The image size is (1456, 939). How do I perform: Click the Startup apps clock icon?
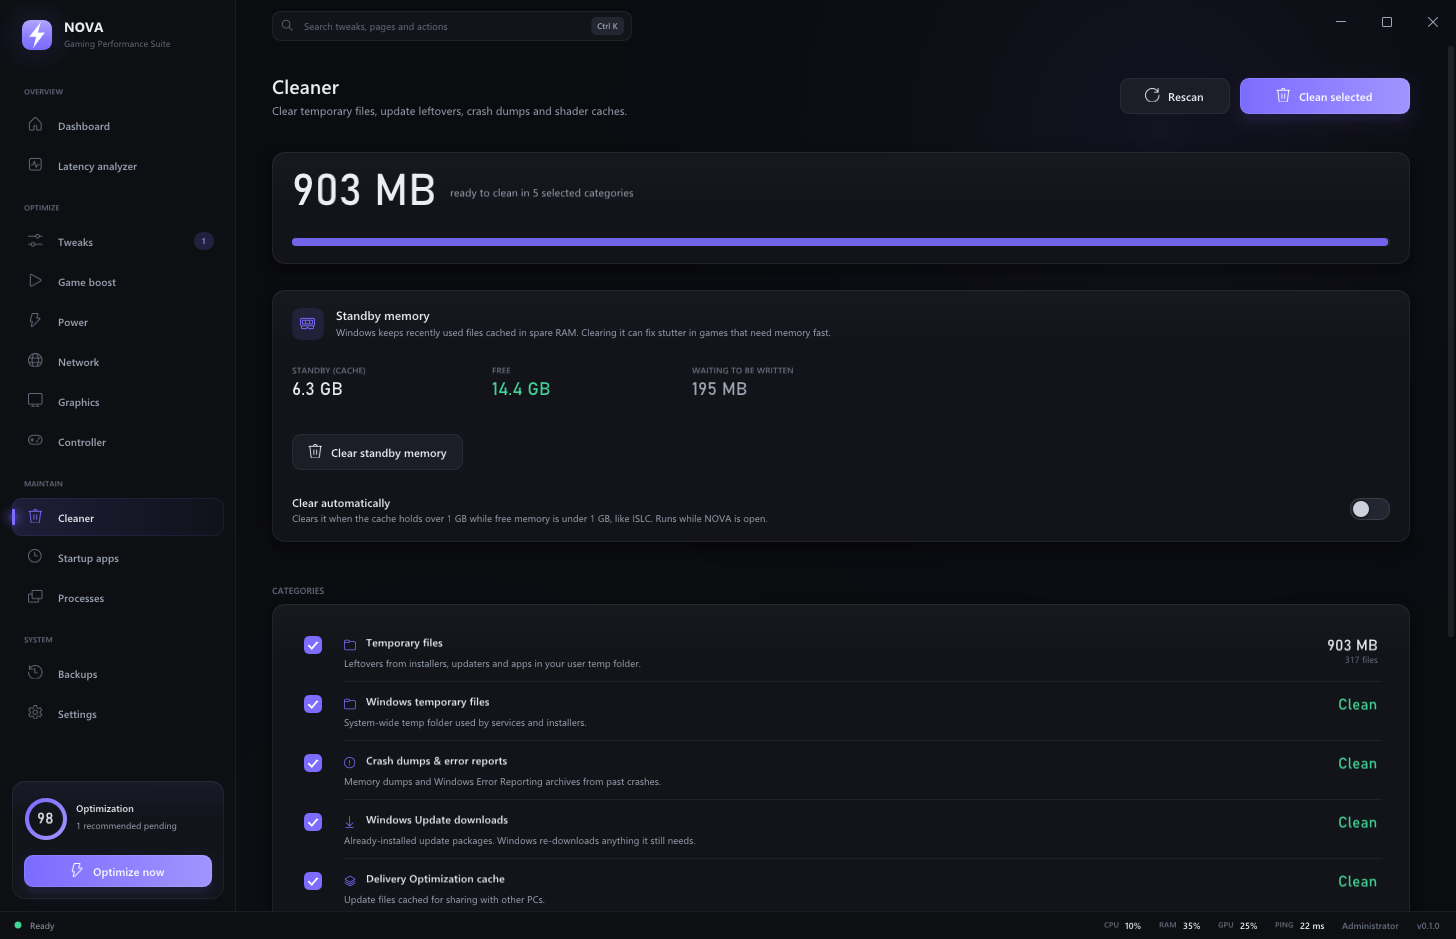tap(35, 557)
